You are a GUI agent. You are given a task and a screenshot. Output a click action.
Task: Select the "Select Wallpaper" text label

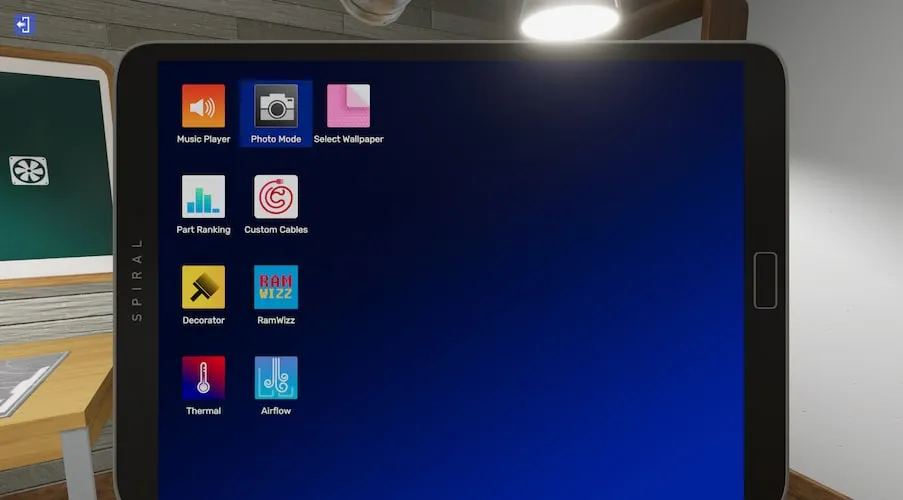[348, 139]
